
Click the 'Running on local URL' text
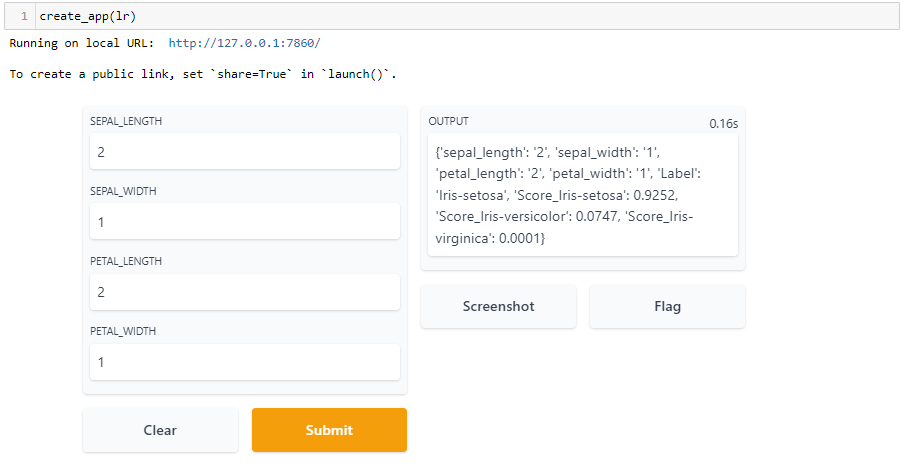pyautogui.click(x=82, y=43)
